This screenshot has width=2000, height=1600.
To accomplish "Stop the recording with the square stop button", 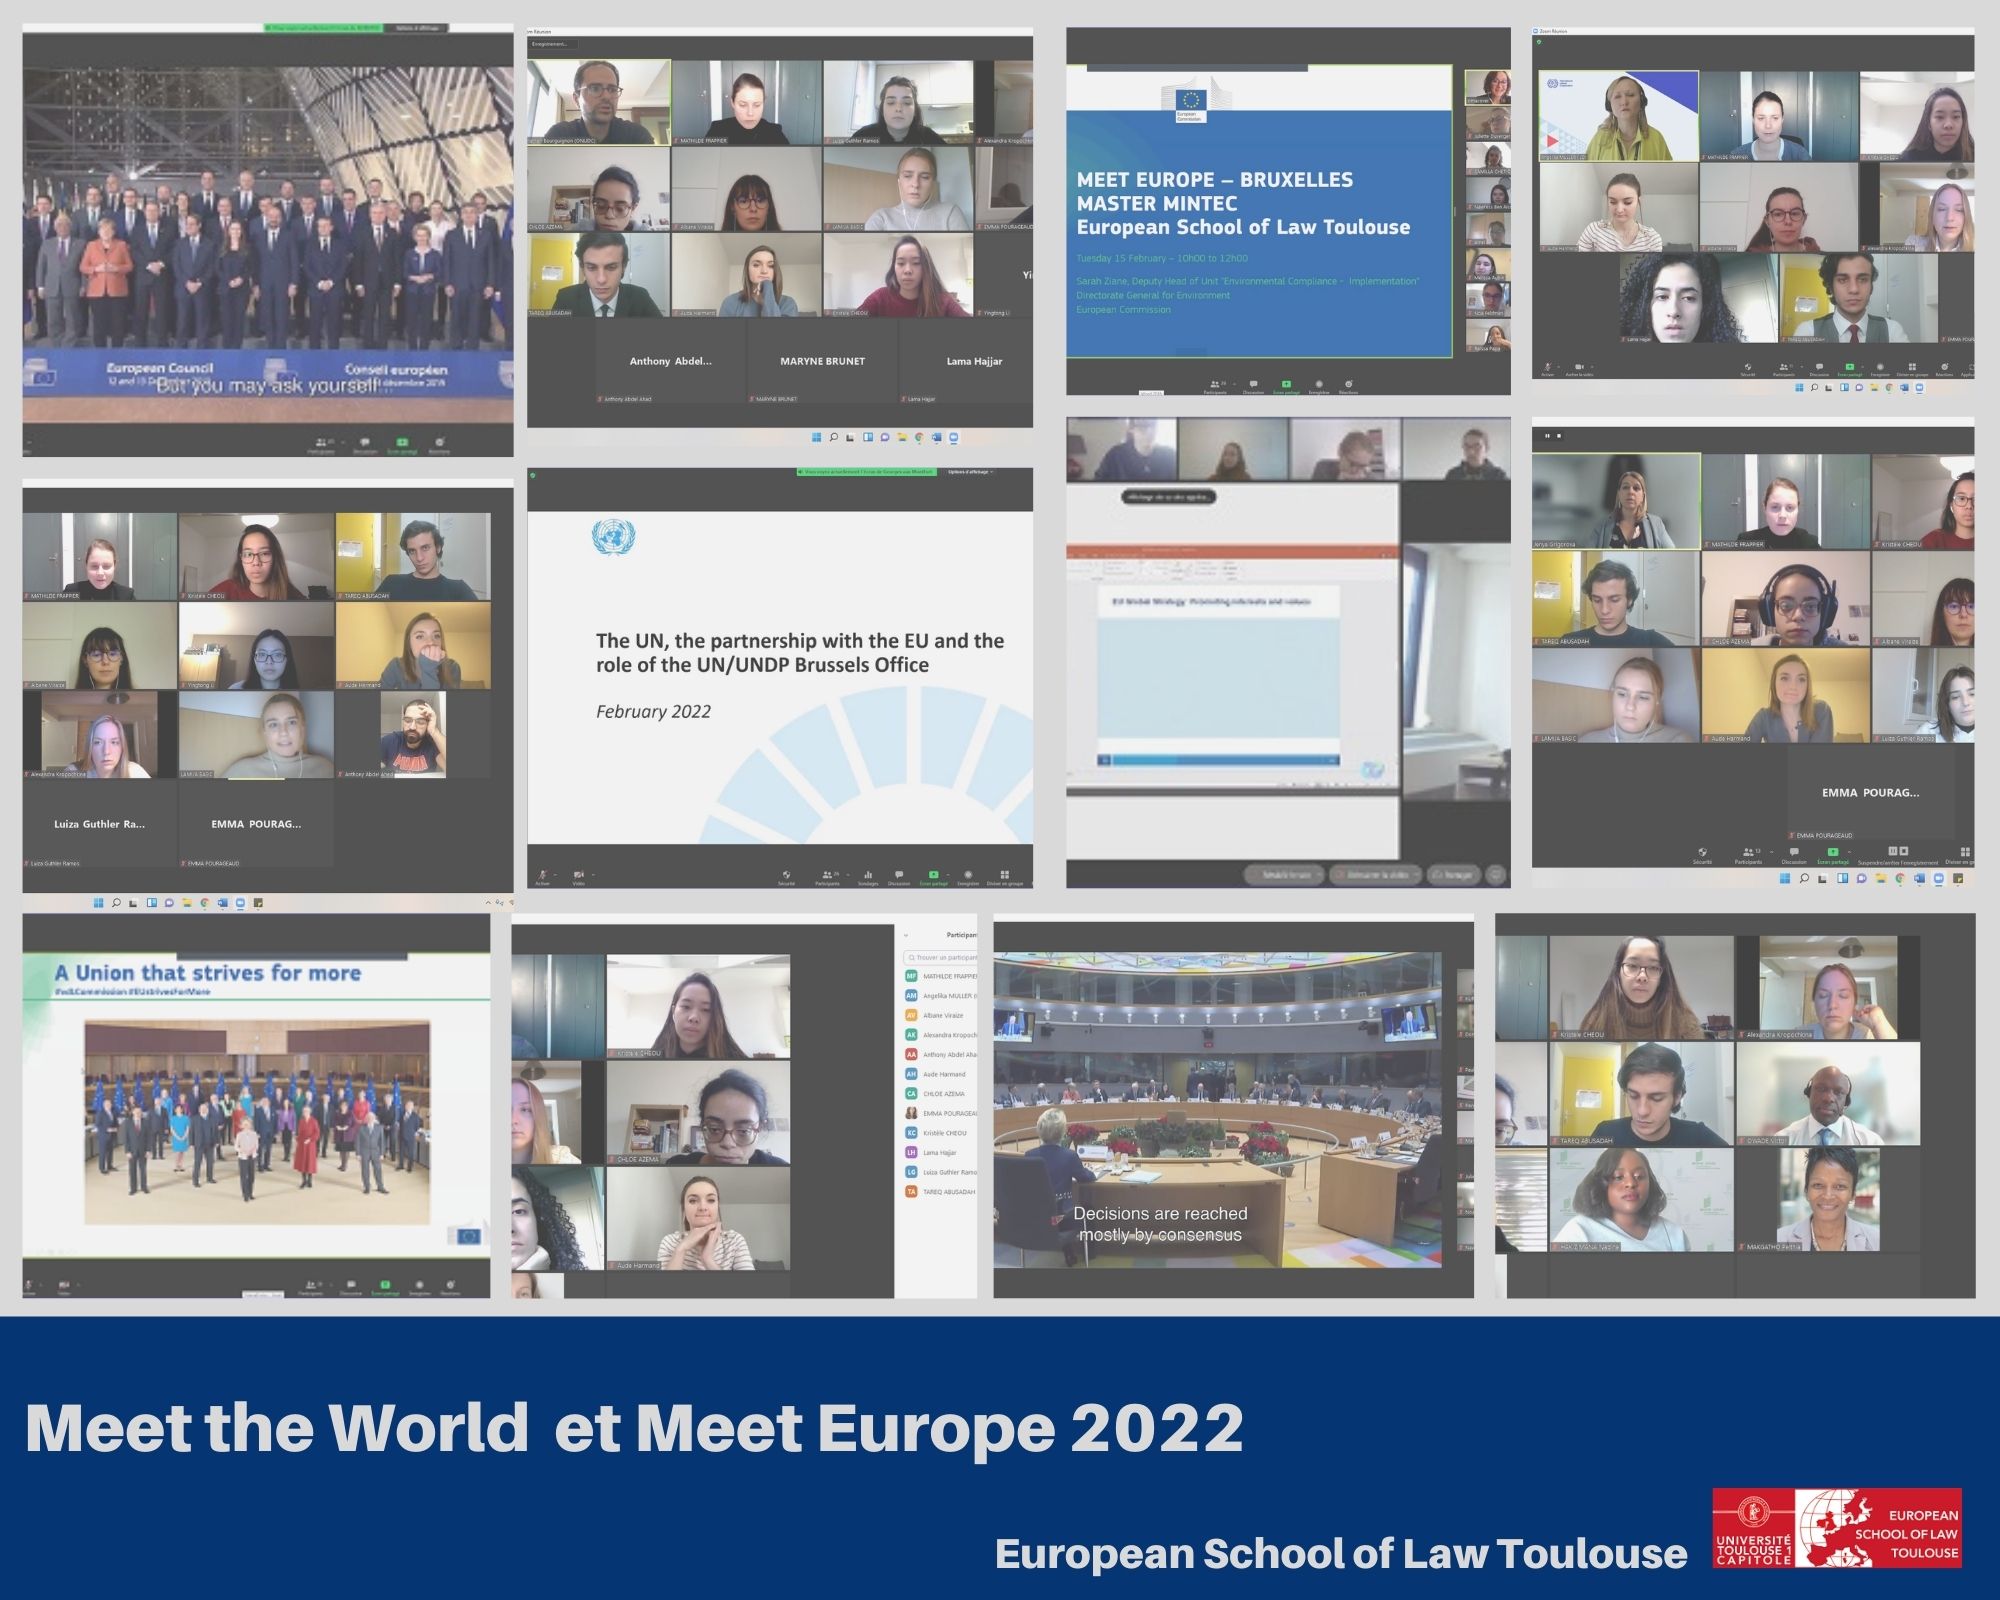I will (1904, 851).
